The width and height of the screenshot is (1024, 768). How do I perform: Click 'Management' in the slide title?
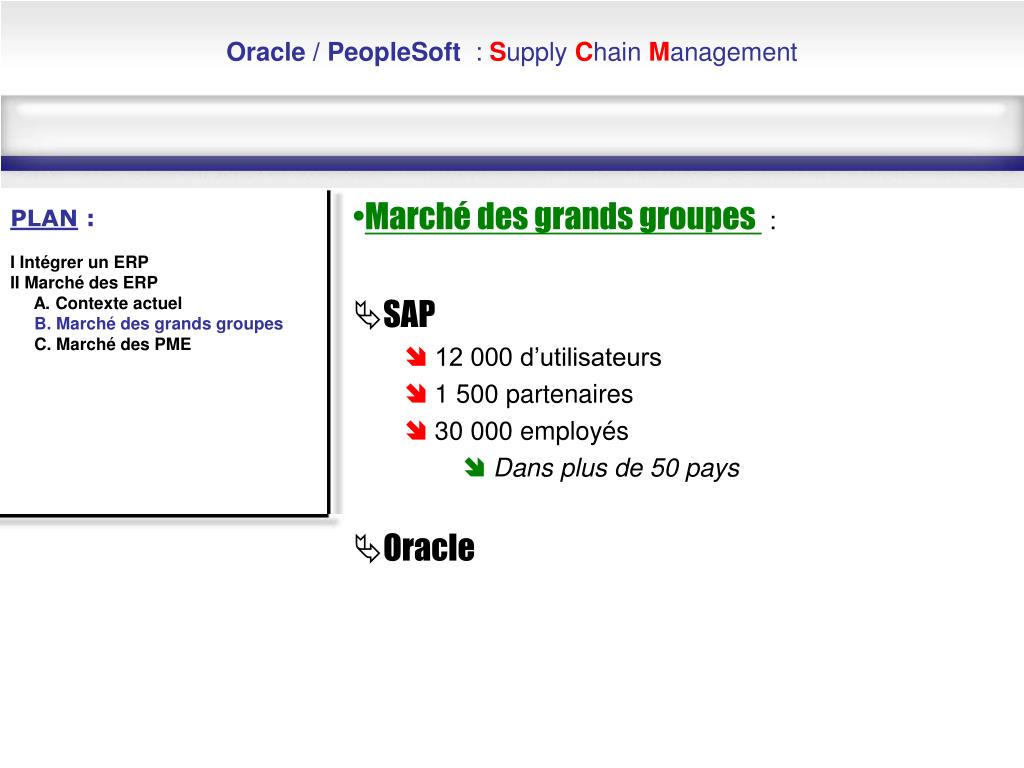pyautogui.click(x=723, y=52)
